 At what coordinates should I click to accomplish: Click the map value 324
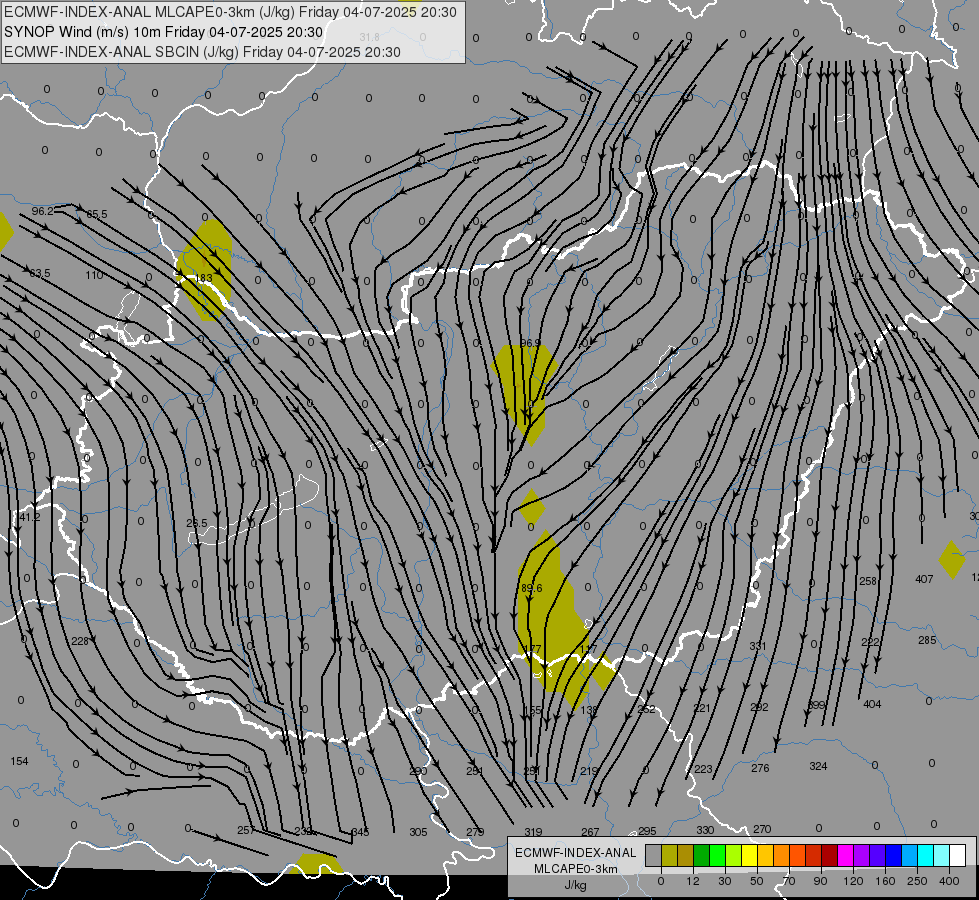point(818,766)
